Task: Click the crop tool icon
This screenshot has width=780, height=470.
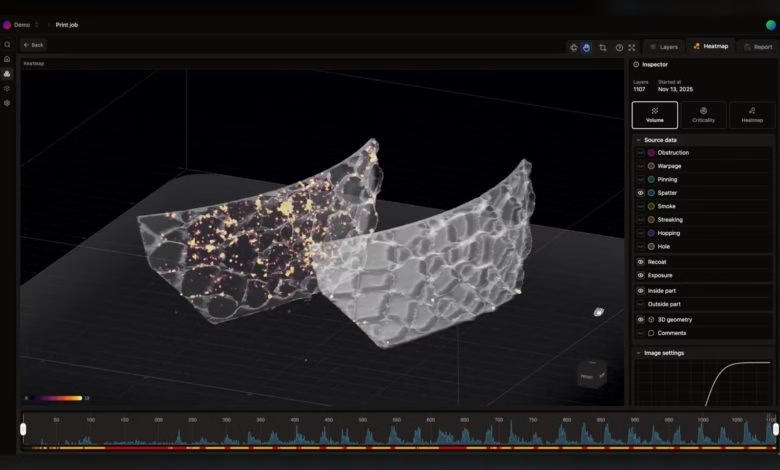Action: click(603, 47)
